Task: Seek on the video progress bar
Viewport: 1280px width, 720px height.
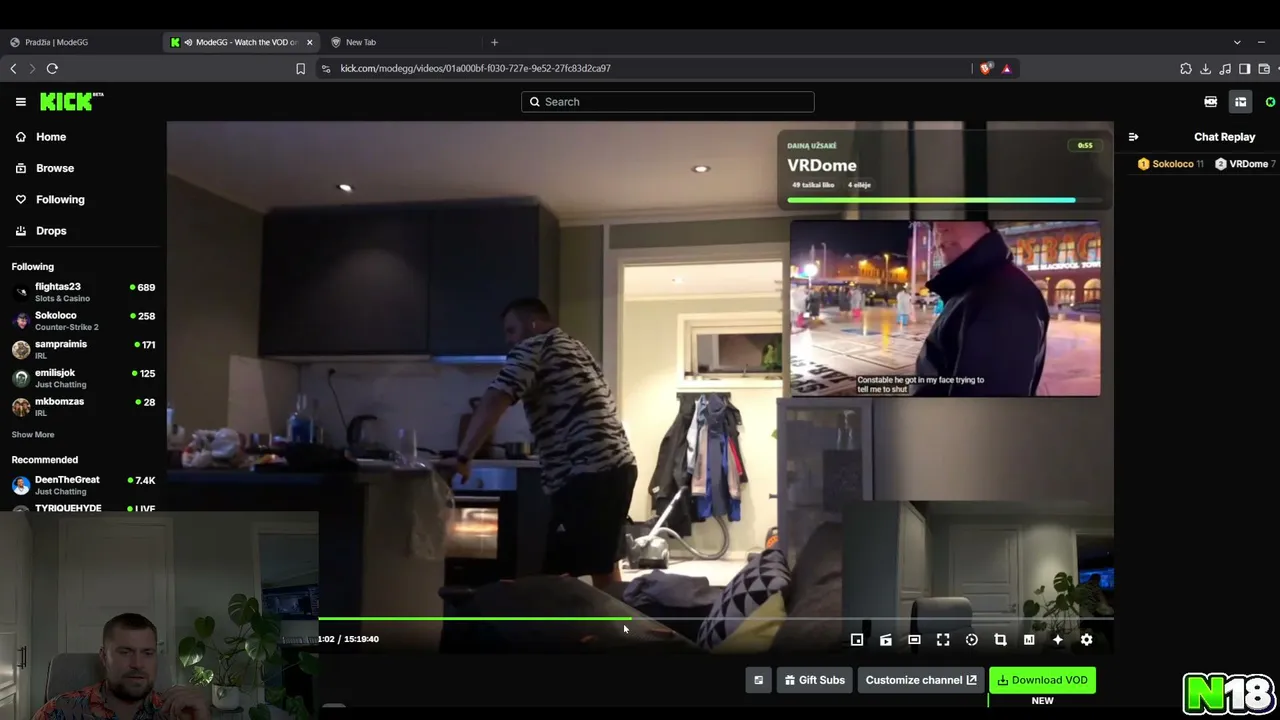Action: coord(715,619)
